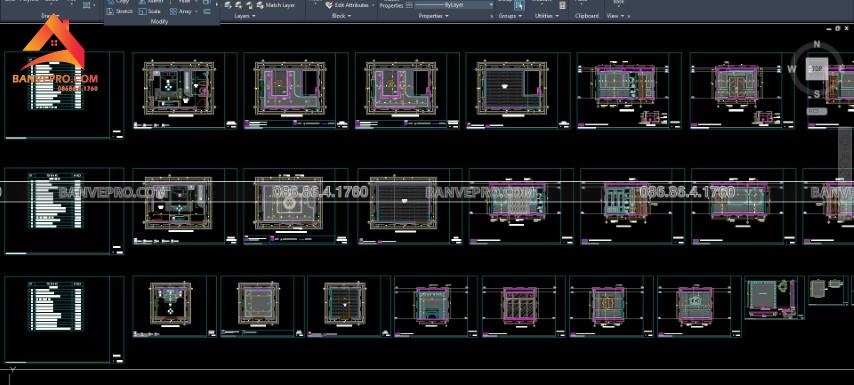Click the N compass direction on ViewCube
Screen dimensions: 854x385
click(x=816, y=45)
